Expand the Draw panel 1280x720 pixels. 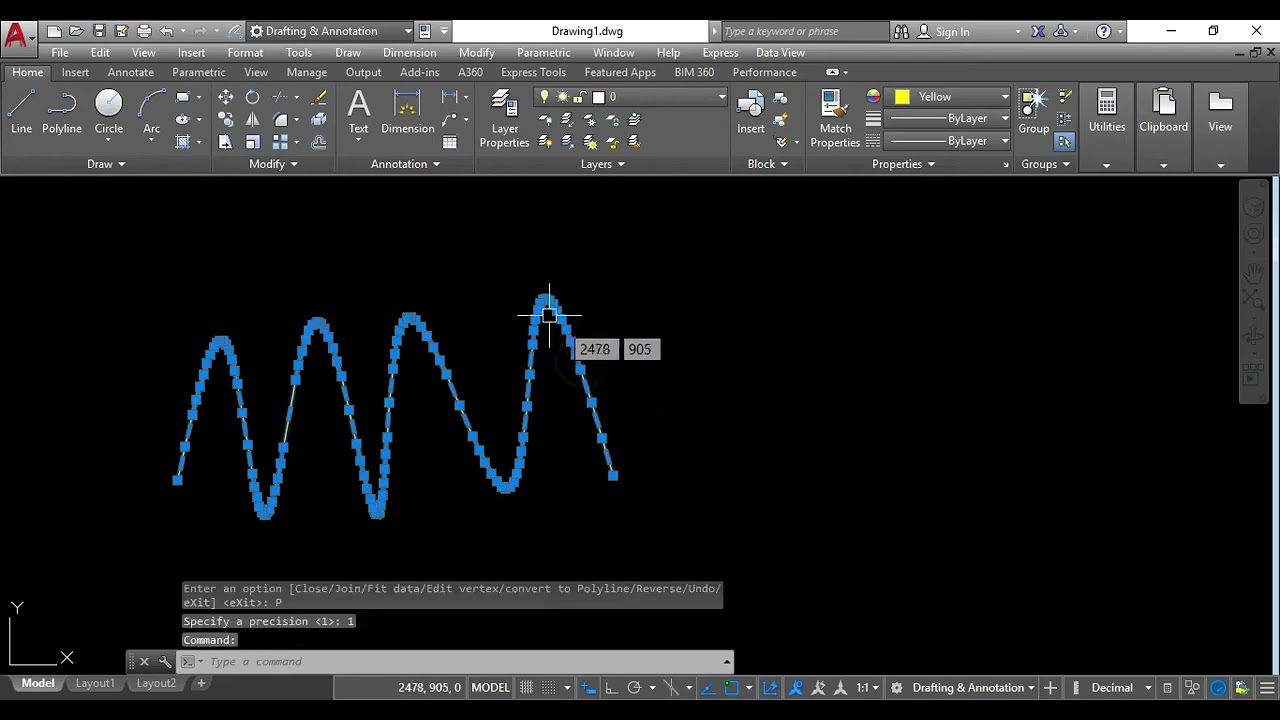(x=105, y=164)
